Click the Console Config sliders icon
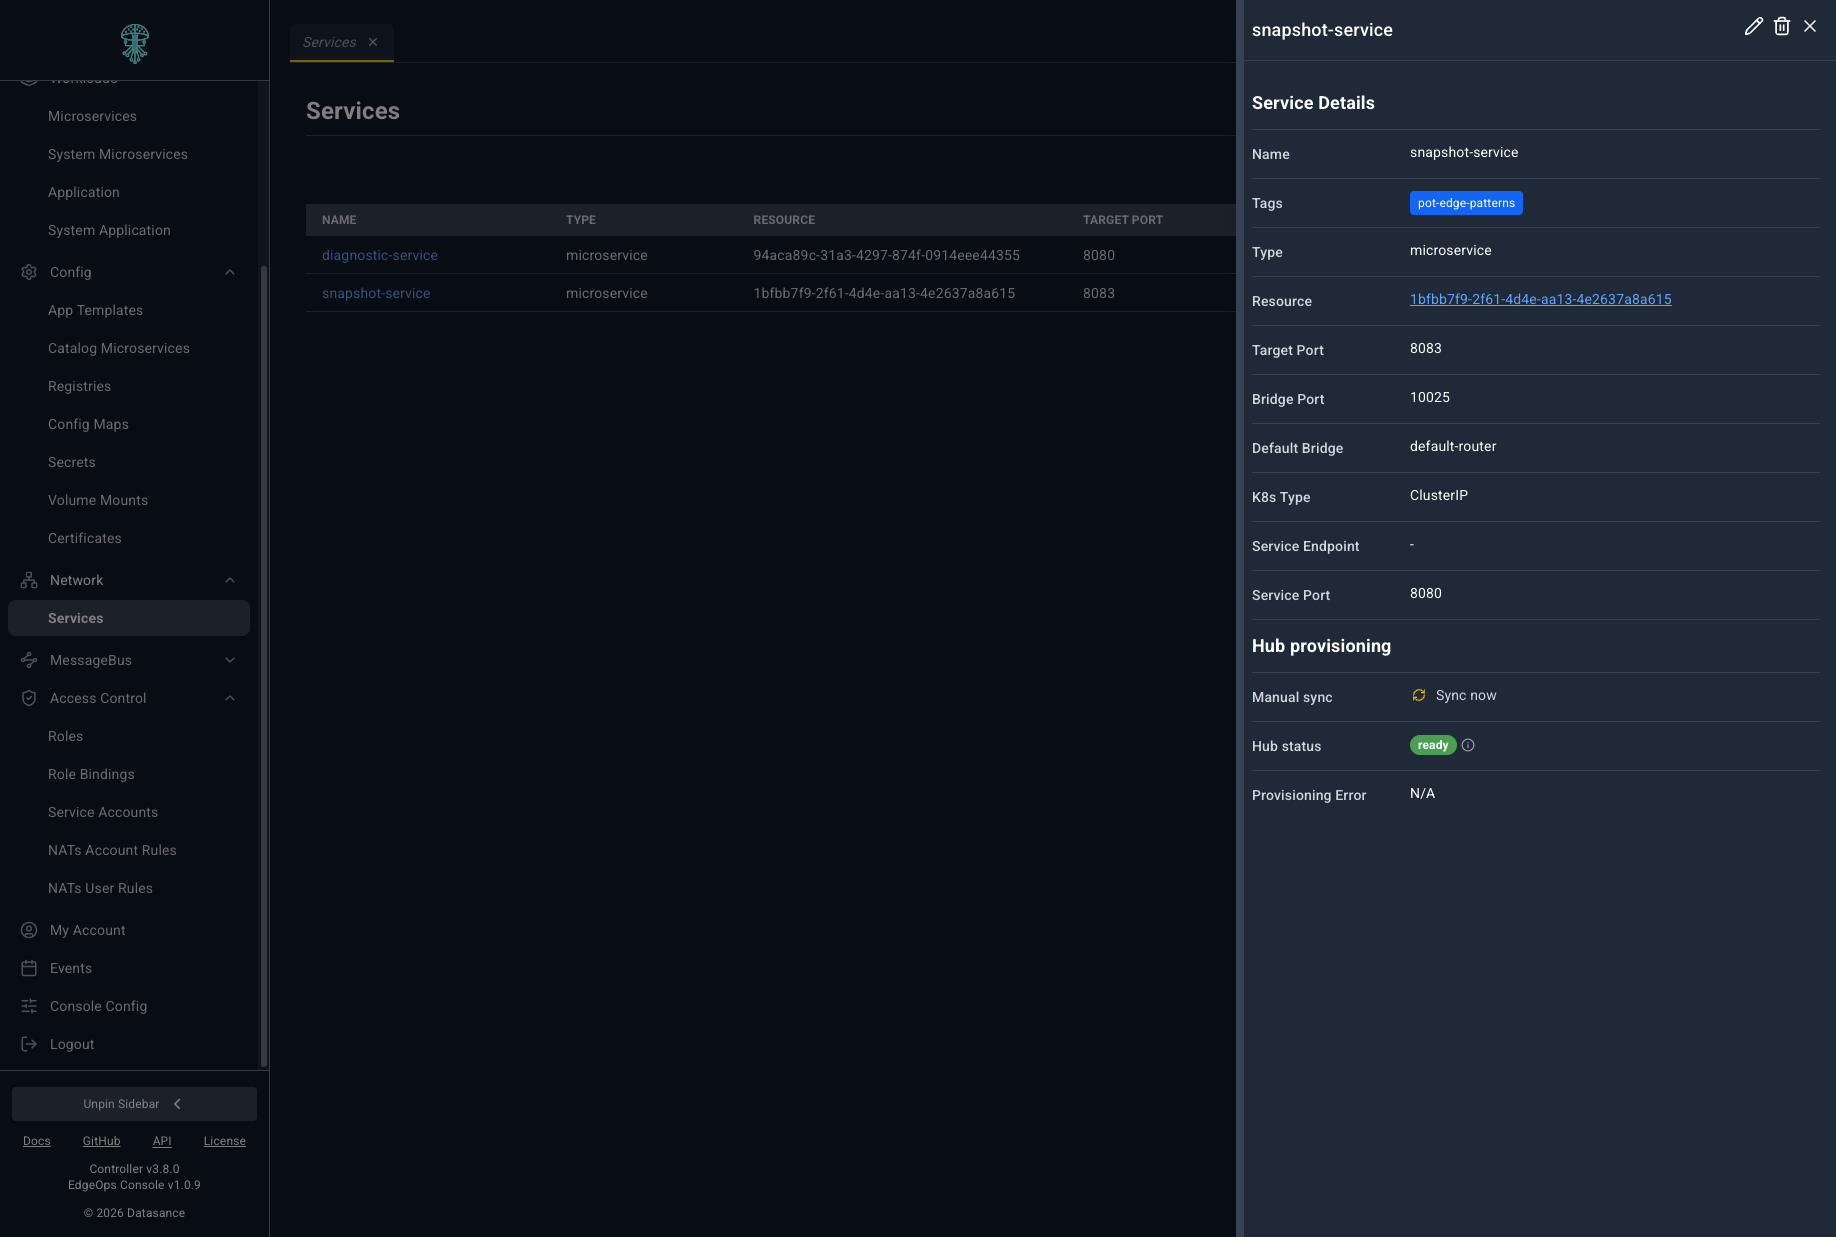 29,1006
